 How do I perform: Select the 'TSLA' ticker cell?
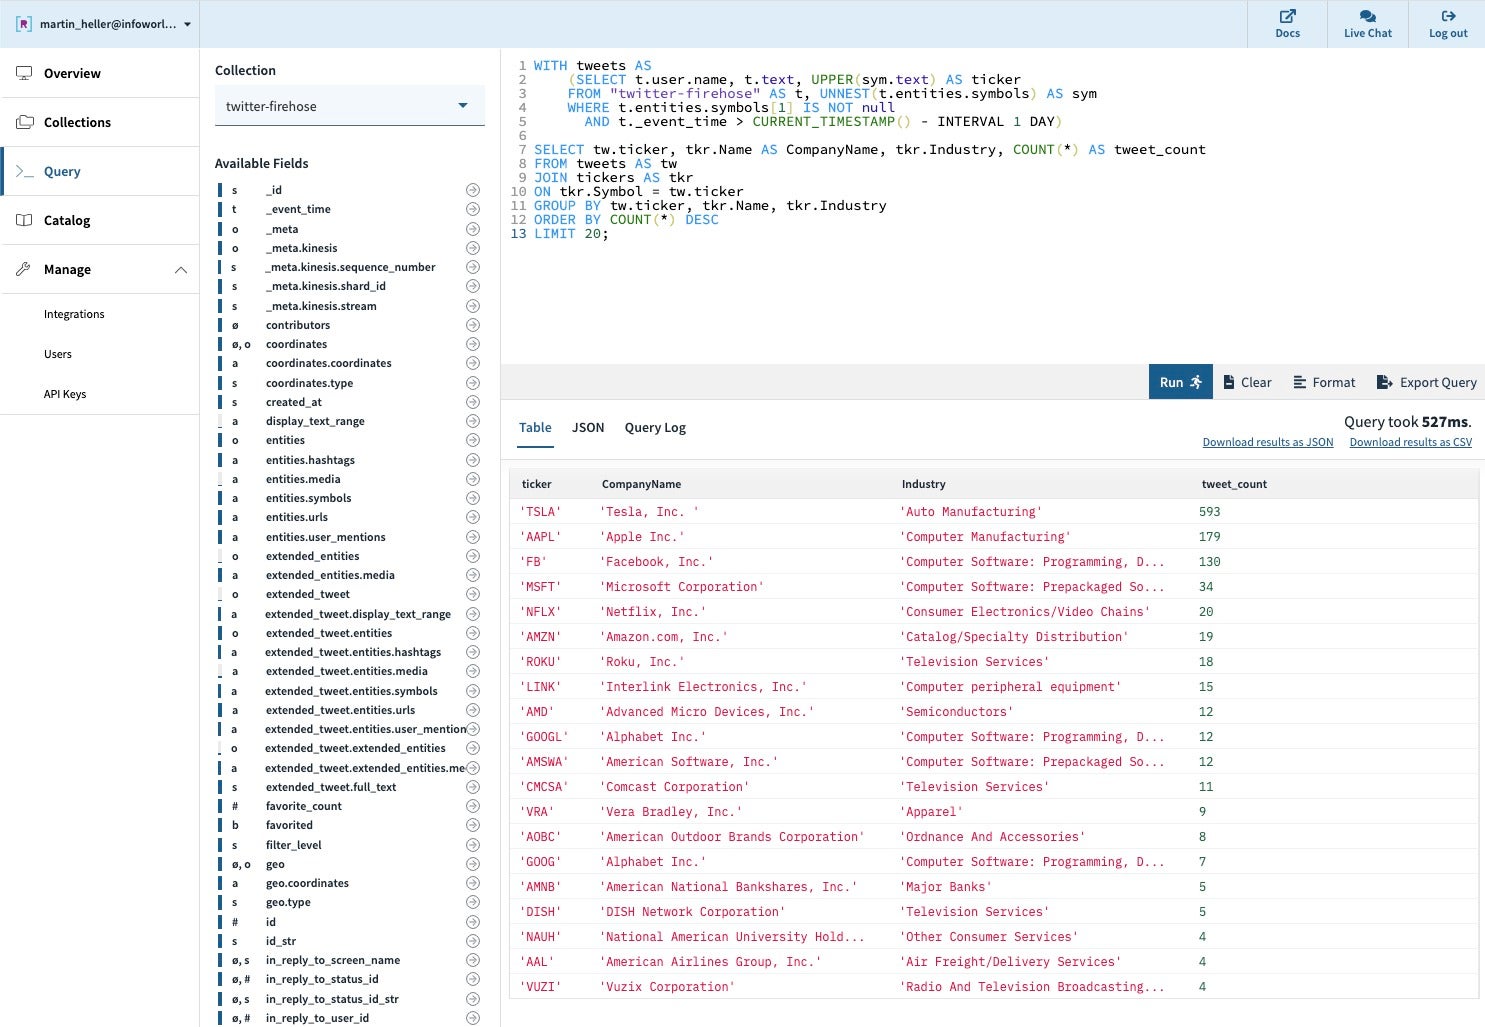click(x=541, y=512)
